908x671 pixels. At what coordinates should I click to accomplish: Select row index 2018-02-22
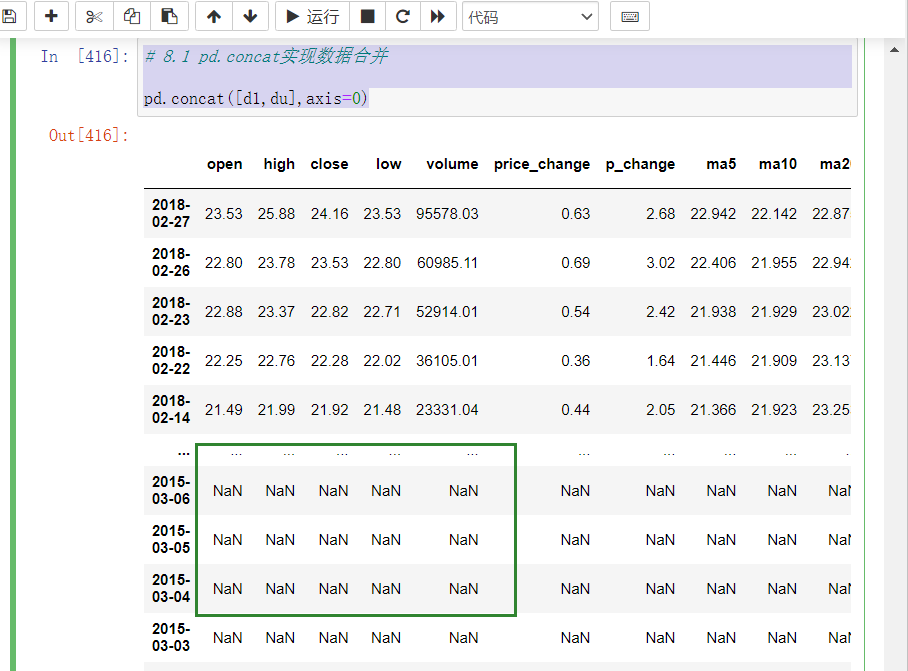click(x=171, y=361)
